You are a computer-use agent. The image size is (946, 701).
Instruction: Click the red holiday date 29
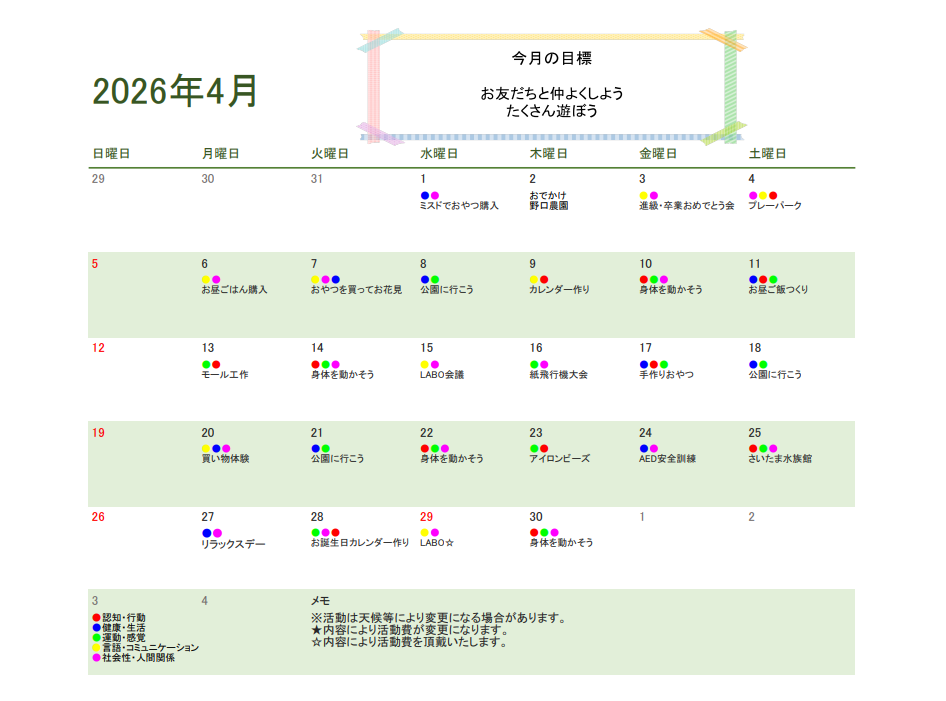coord(426,517)
